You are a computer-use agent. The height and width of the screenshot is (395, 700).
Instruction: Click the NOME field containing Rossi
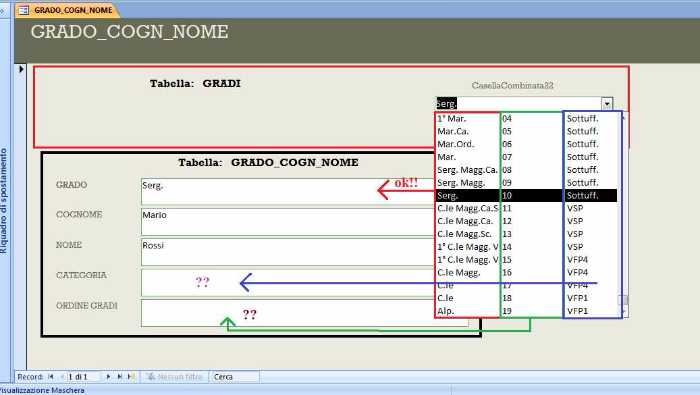[x=288, y=252]
